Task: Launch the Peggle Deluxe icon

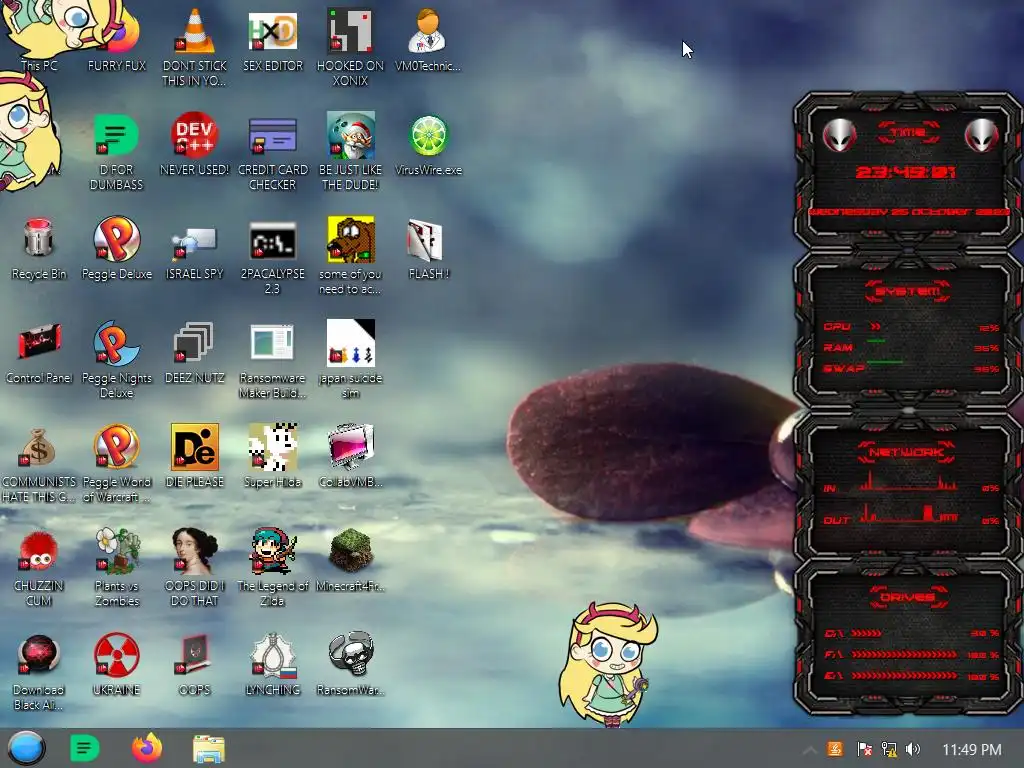Action: pyautogui.click(x=116, y=239)
